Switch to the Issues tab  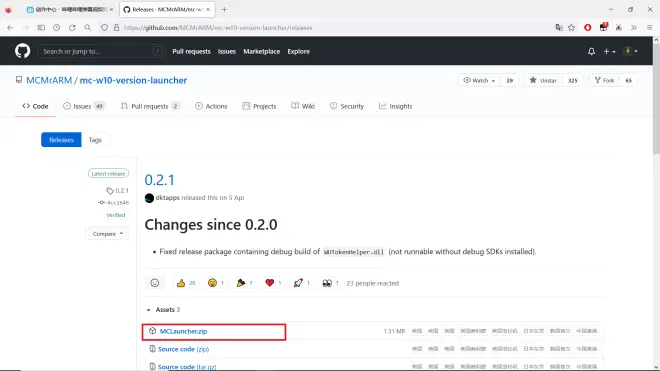pyautogui.click(x=83, y=106)
